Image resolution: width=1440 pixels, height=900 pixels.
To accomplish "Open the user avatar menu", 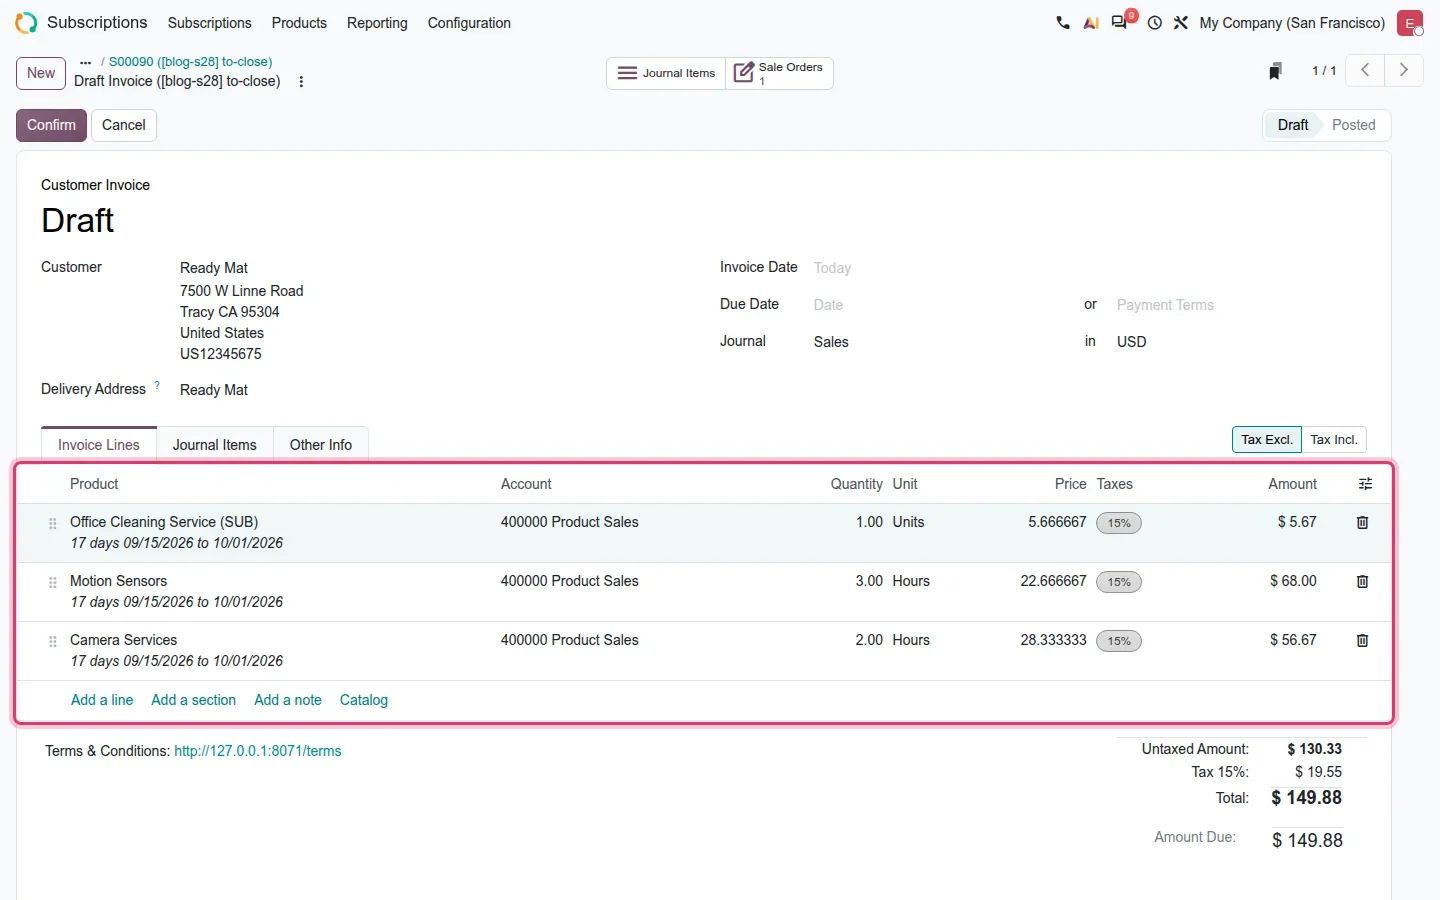I will pyautogui.click(x=1410, y=23).
